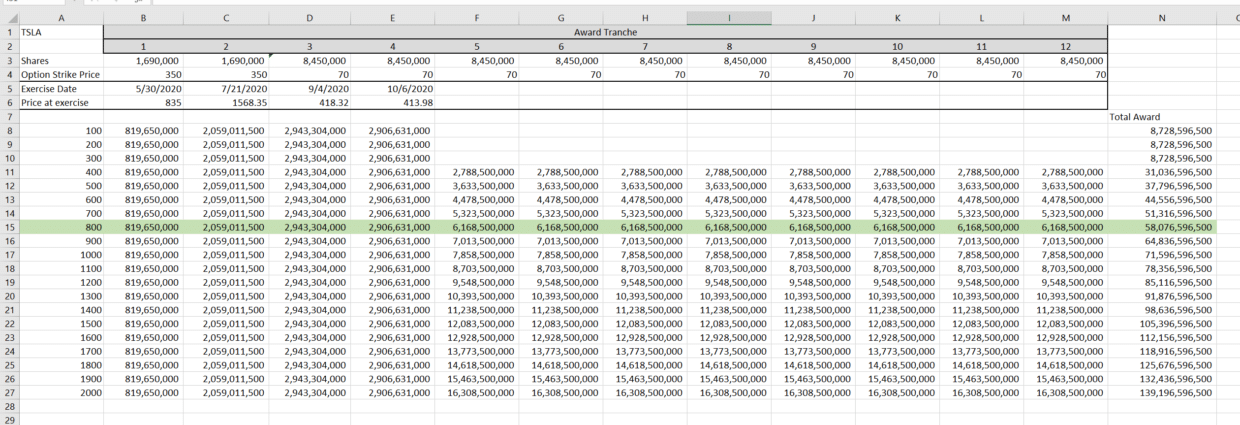Select column A header
Screen dimensions: 1240x425
tap(60, 18)
